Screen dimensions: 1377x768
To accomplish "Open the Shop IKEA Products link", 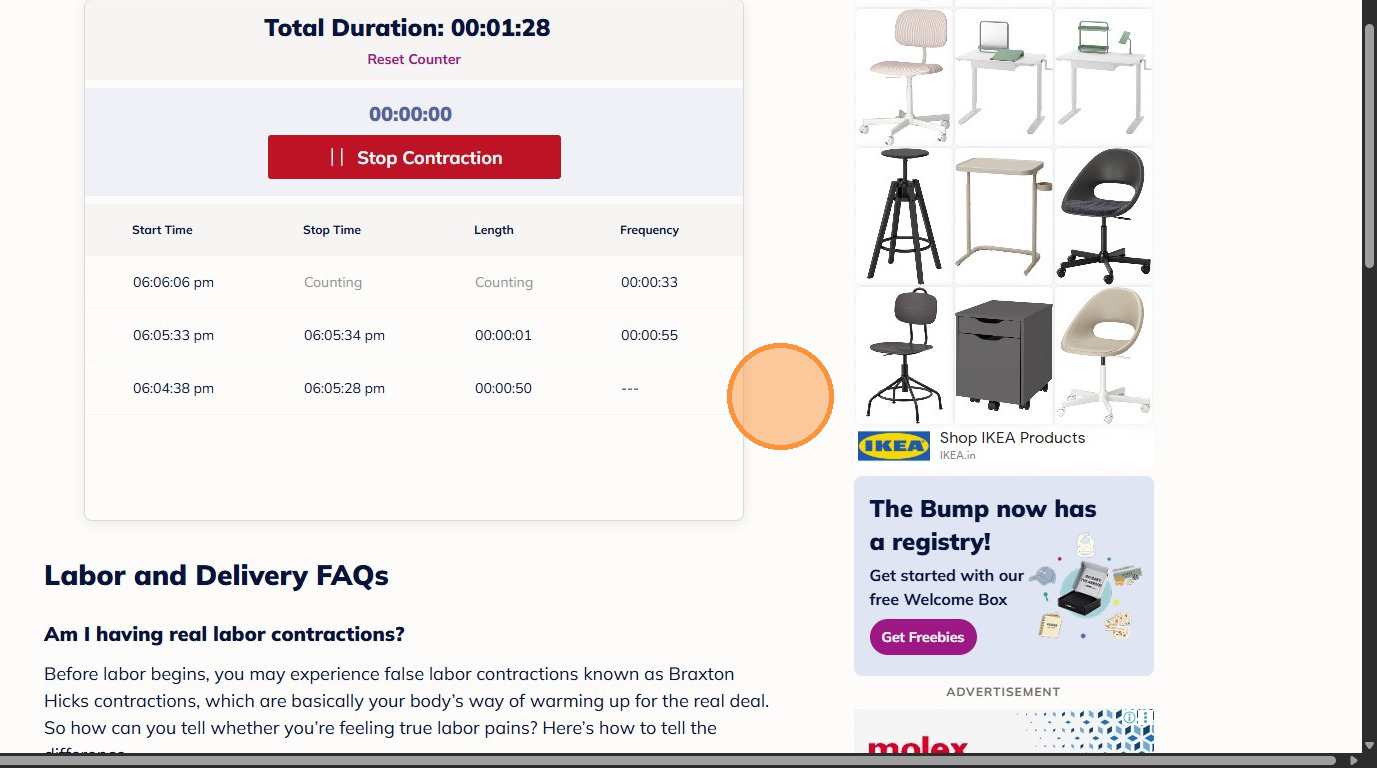I will (1012, 438).
